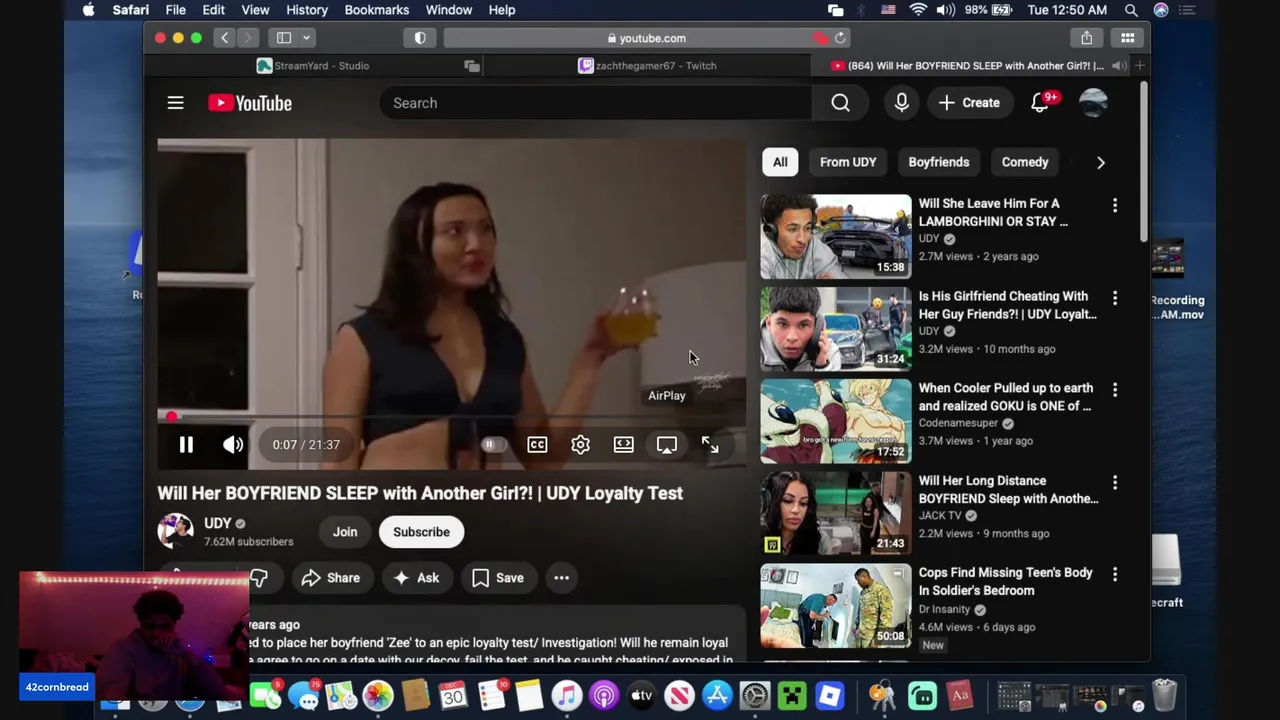Click the Ask button
This screenshot has height=720, width=1280.
click(x=416, y=578)
